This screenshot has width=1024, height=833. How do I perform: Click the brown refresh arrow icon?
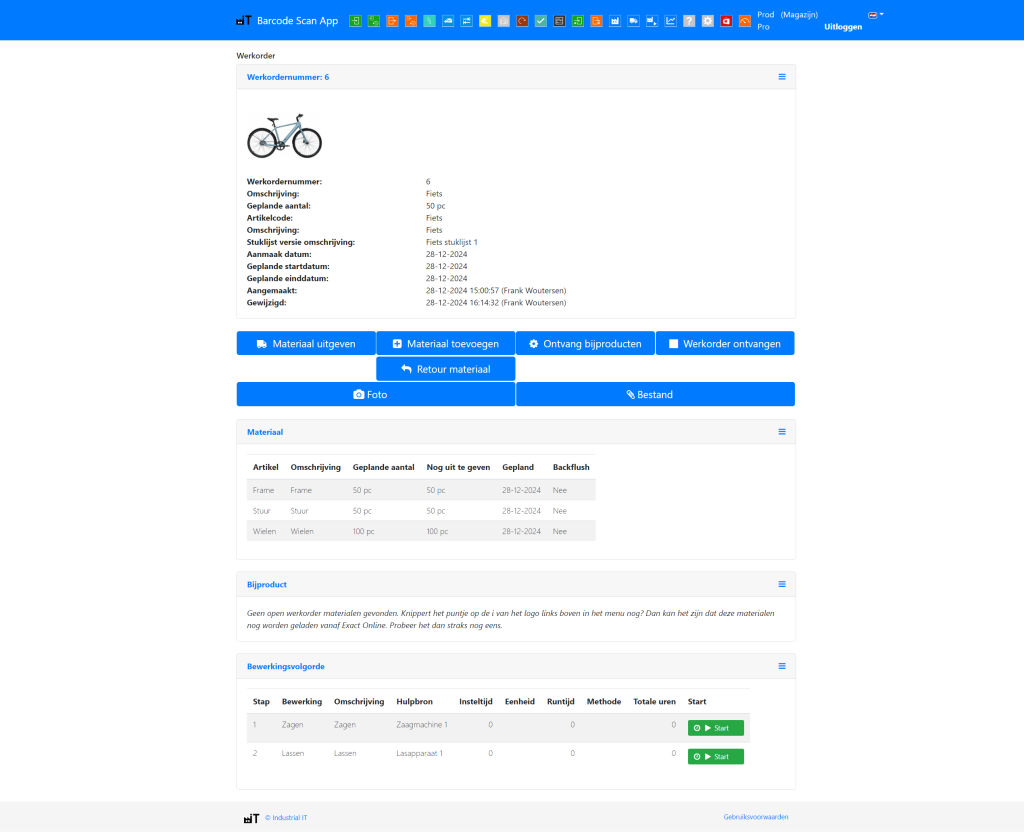pos(521,20)
